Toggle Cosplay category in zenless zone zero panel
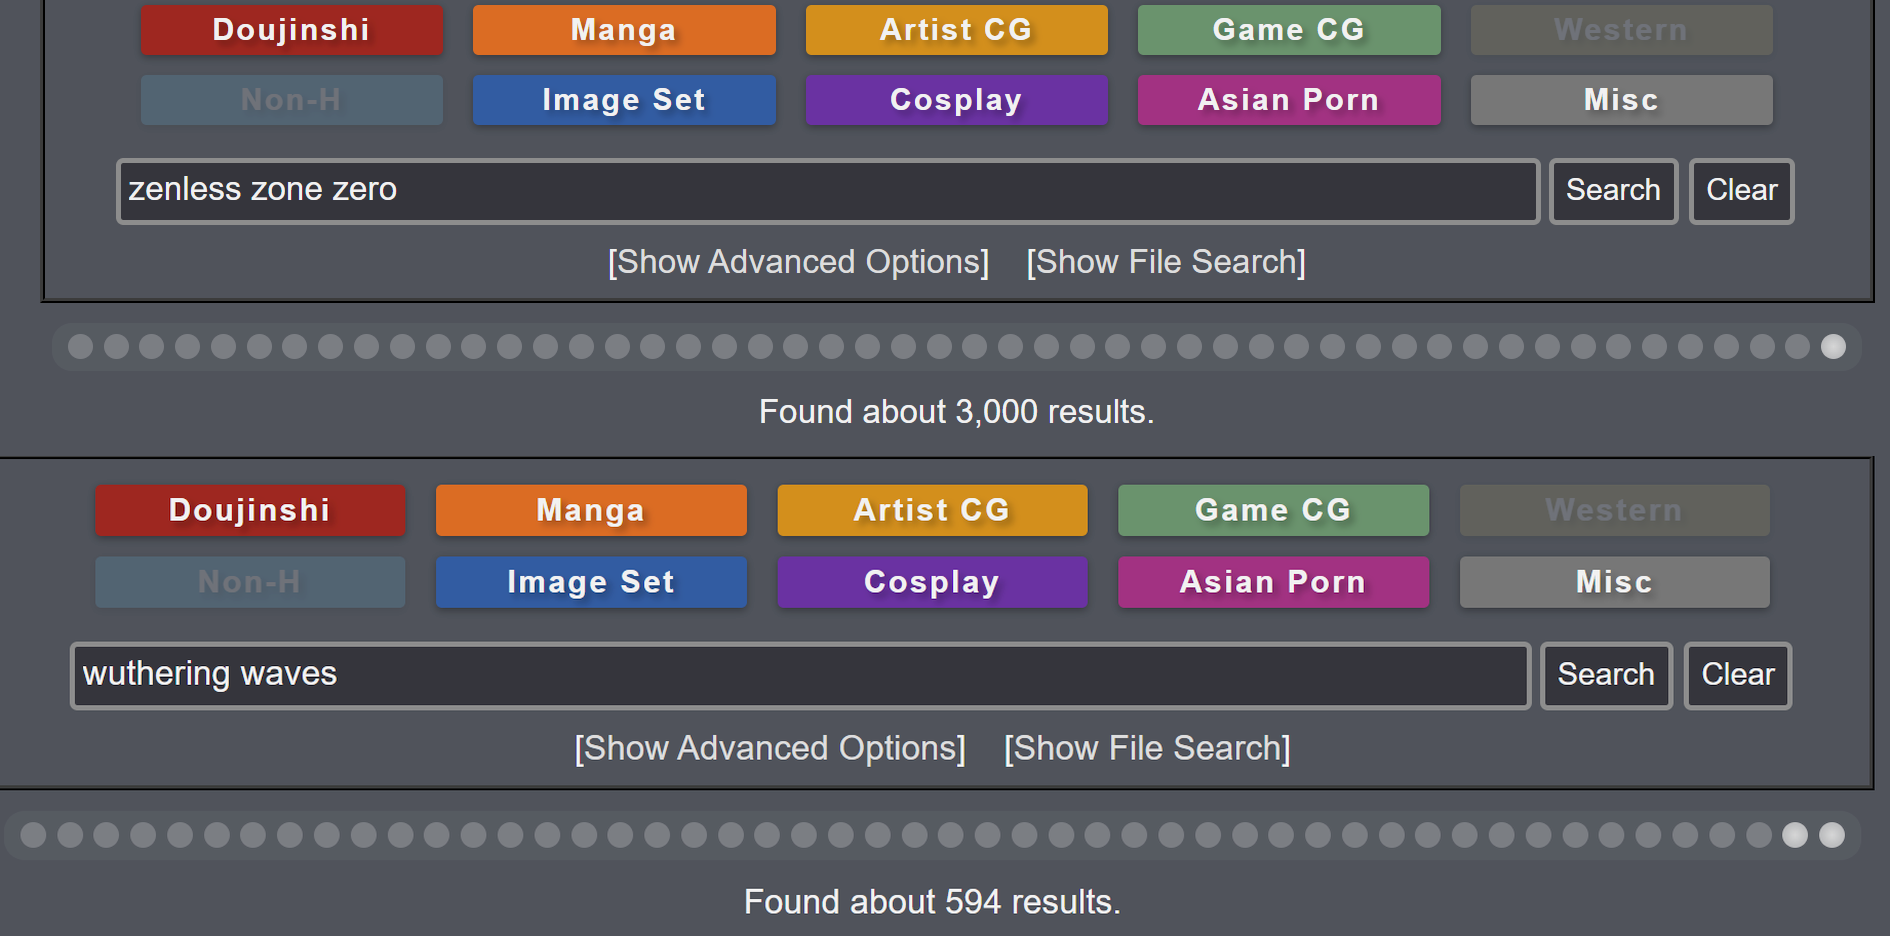Image resolution: width=1890 pixels, height=936 pixels. (956, 100)
